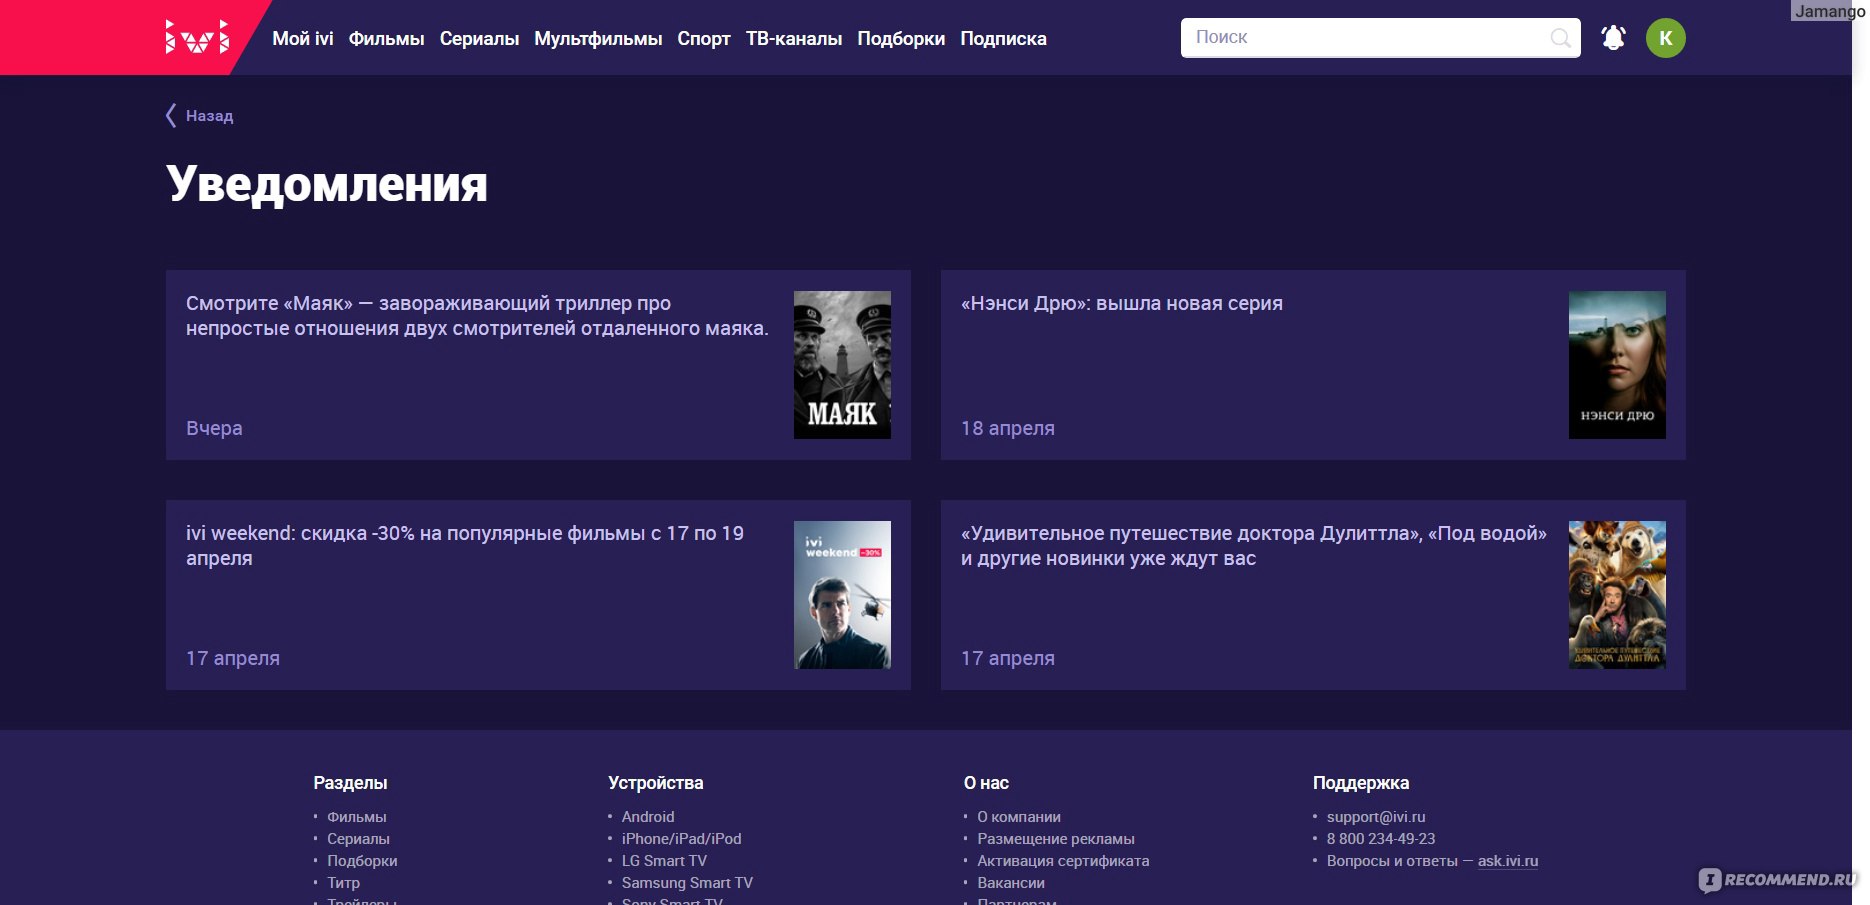
Task: Open the ivi weekend -30% discount notification
Action: tap(465, 546)
